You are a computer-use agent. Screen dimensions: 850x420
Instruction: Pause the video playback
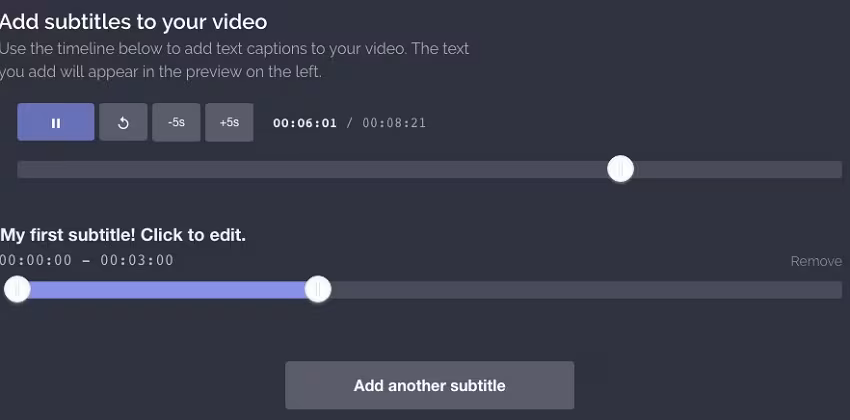click(x=56, y=123)
